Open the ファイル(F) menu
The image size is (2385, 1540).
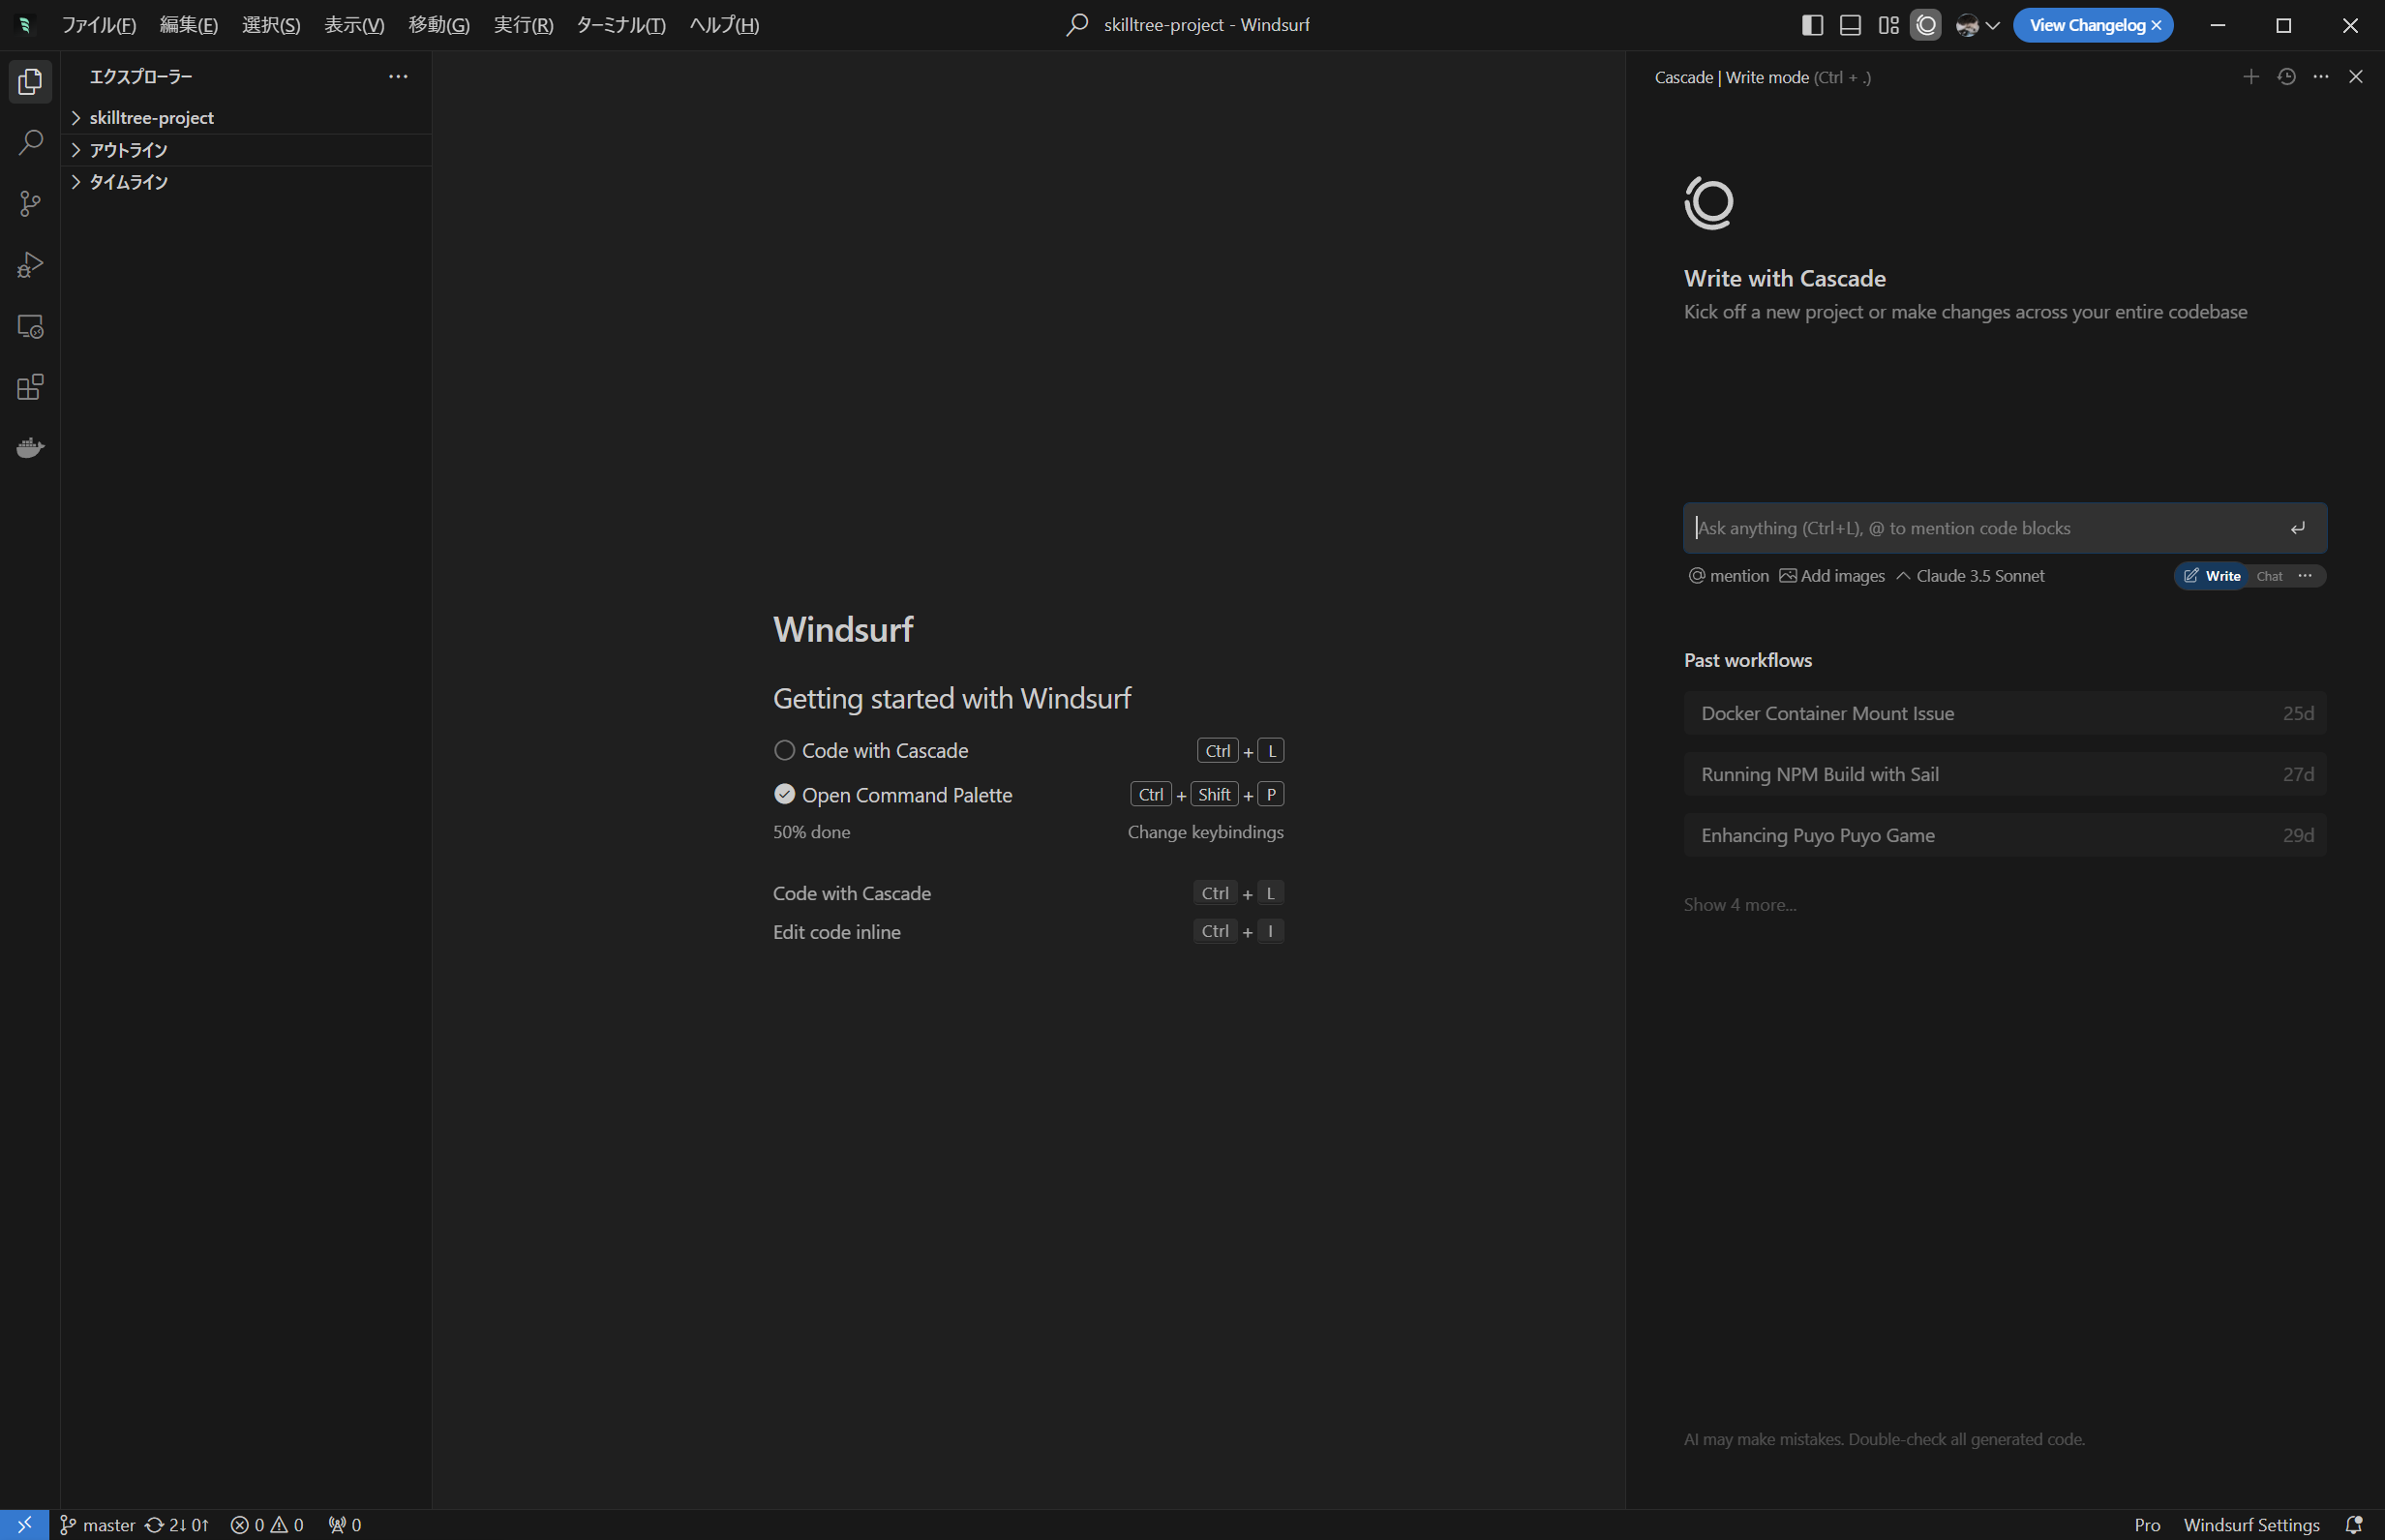tap(99, 25)
